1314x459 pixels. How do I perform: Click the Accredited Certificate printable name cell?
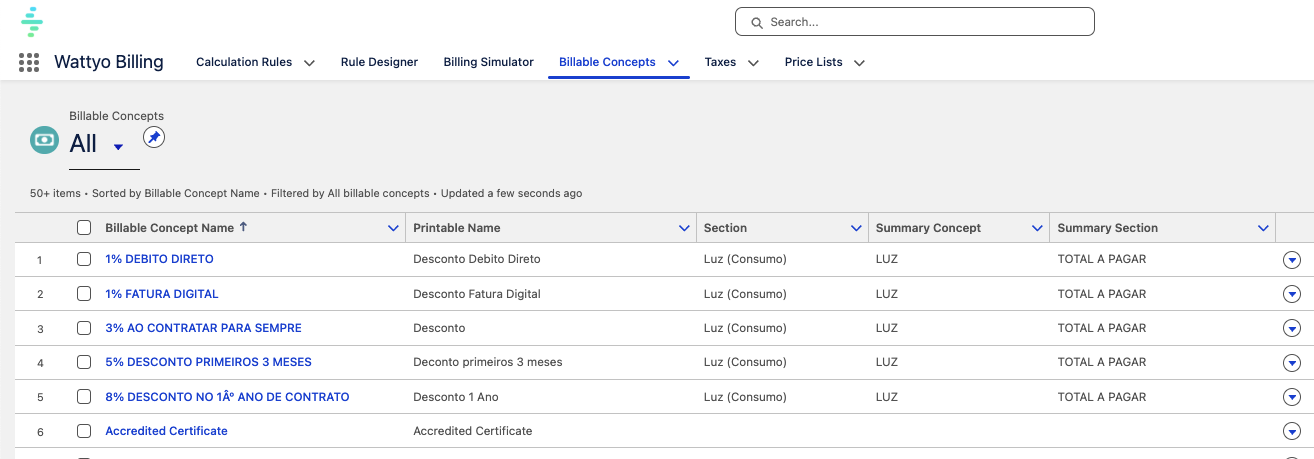(x=472, y=431)
